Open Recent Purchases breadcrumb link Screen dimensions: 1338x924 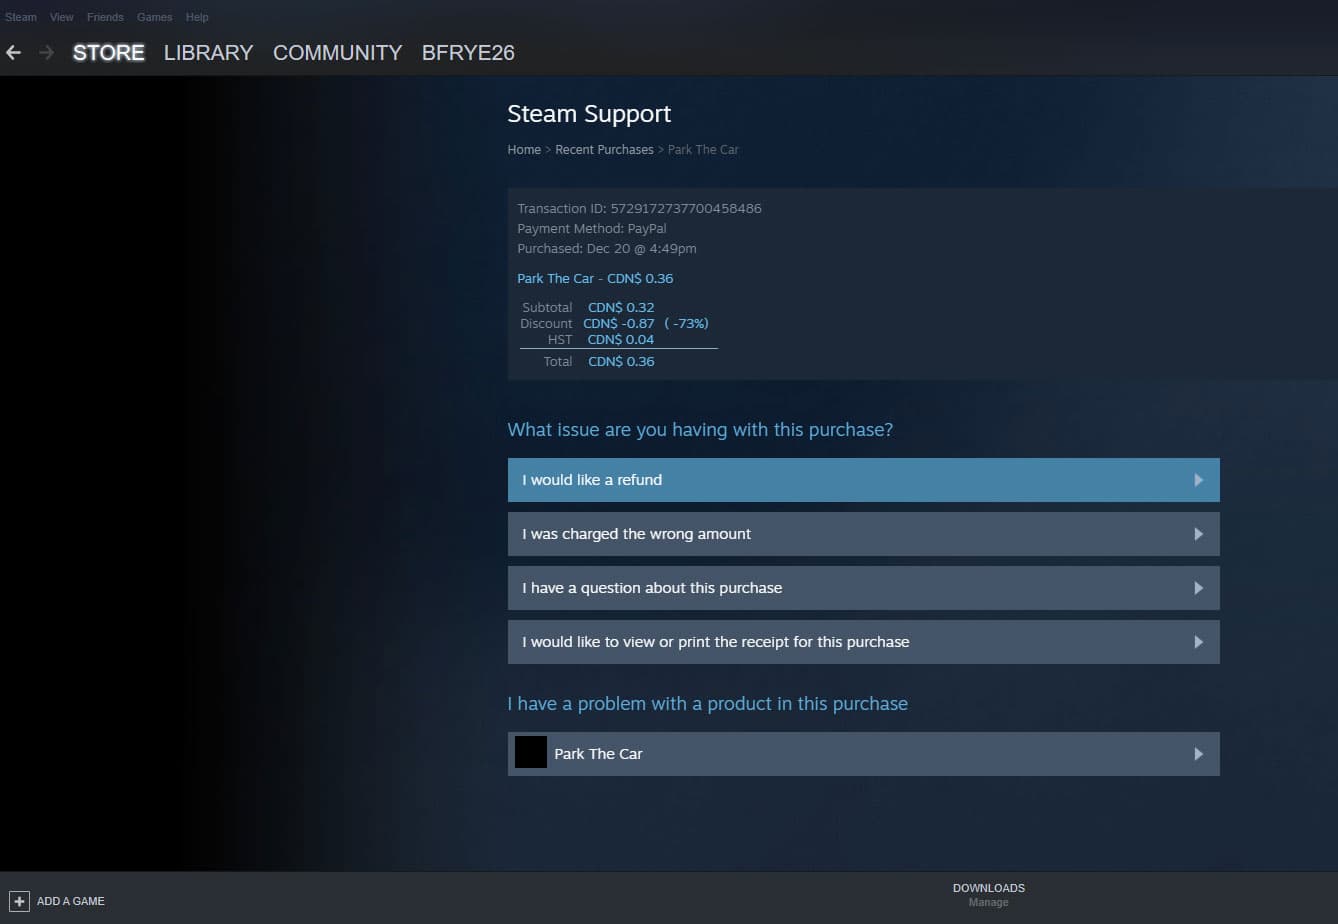click(604, 150)
